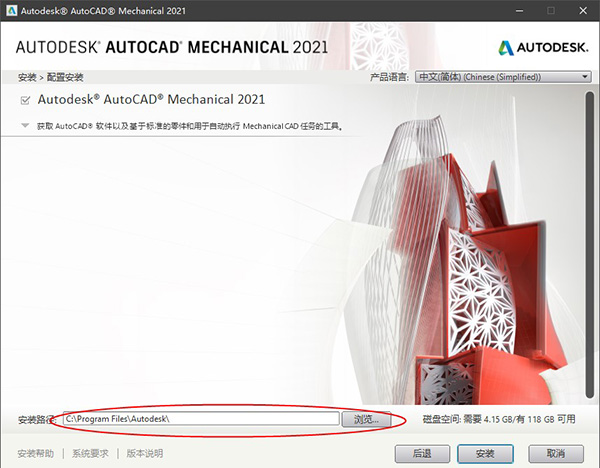The height and width of the screenshot is (468, 600).
Task: Toggle the Autodesk AutoCAD Mechanical 2021 checkbox
Action: coord(25,100)
